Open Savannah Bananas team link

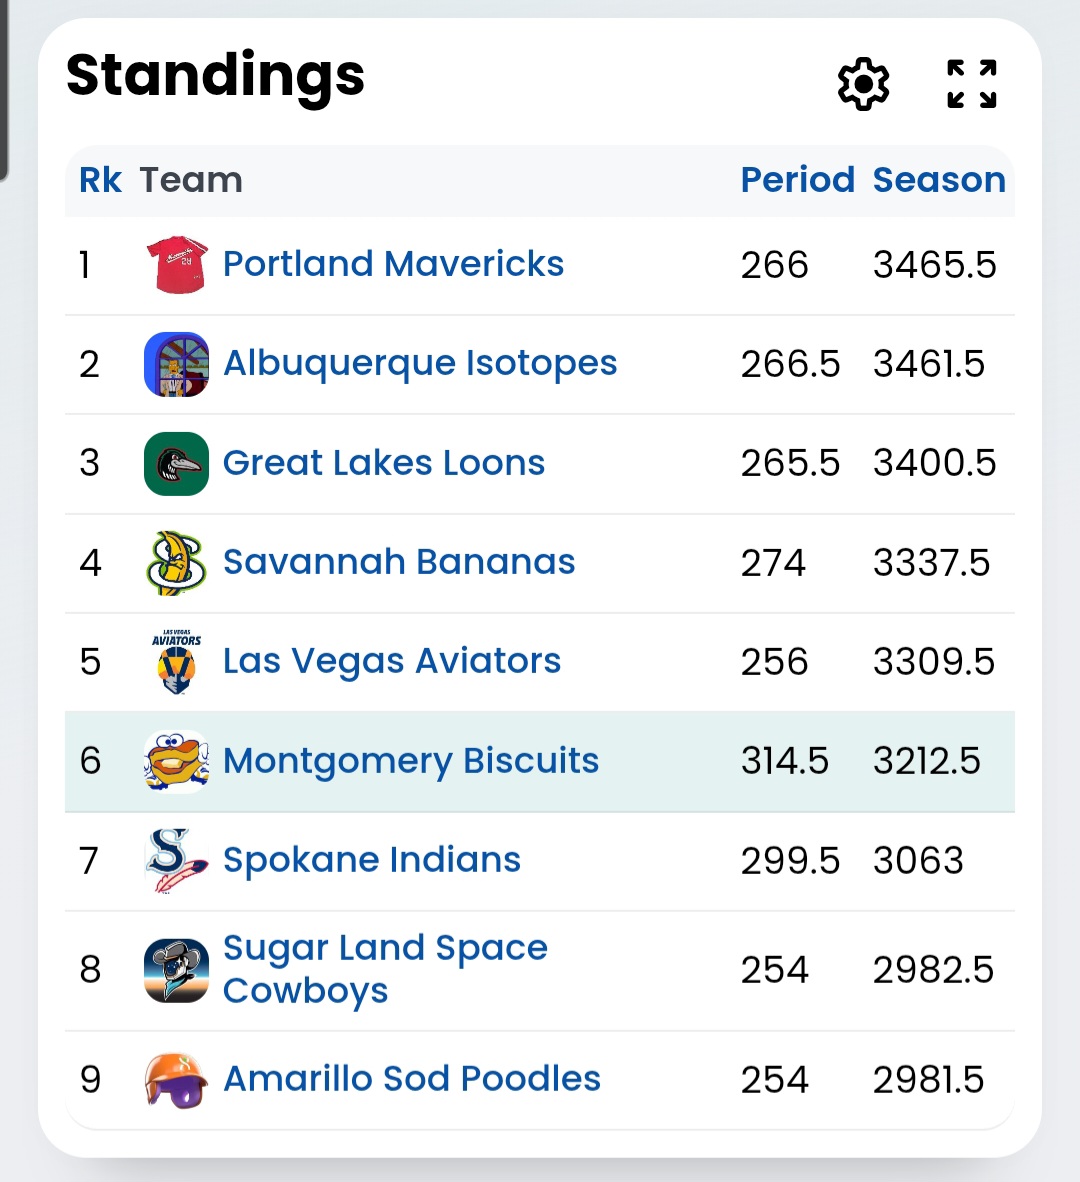tap(399, 562)
